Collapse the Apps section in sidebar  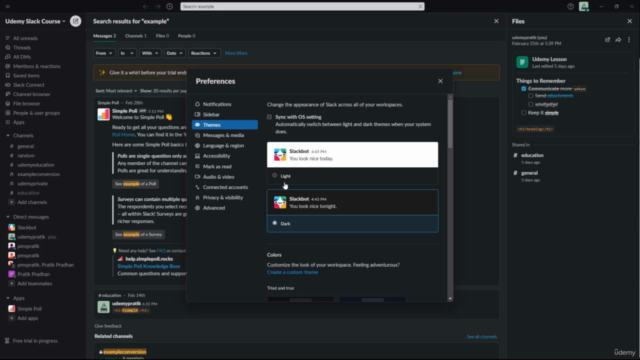[x=8, y=298]
